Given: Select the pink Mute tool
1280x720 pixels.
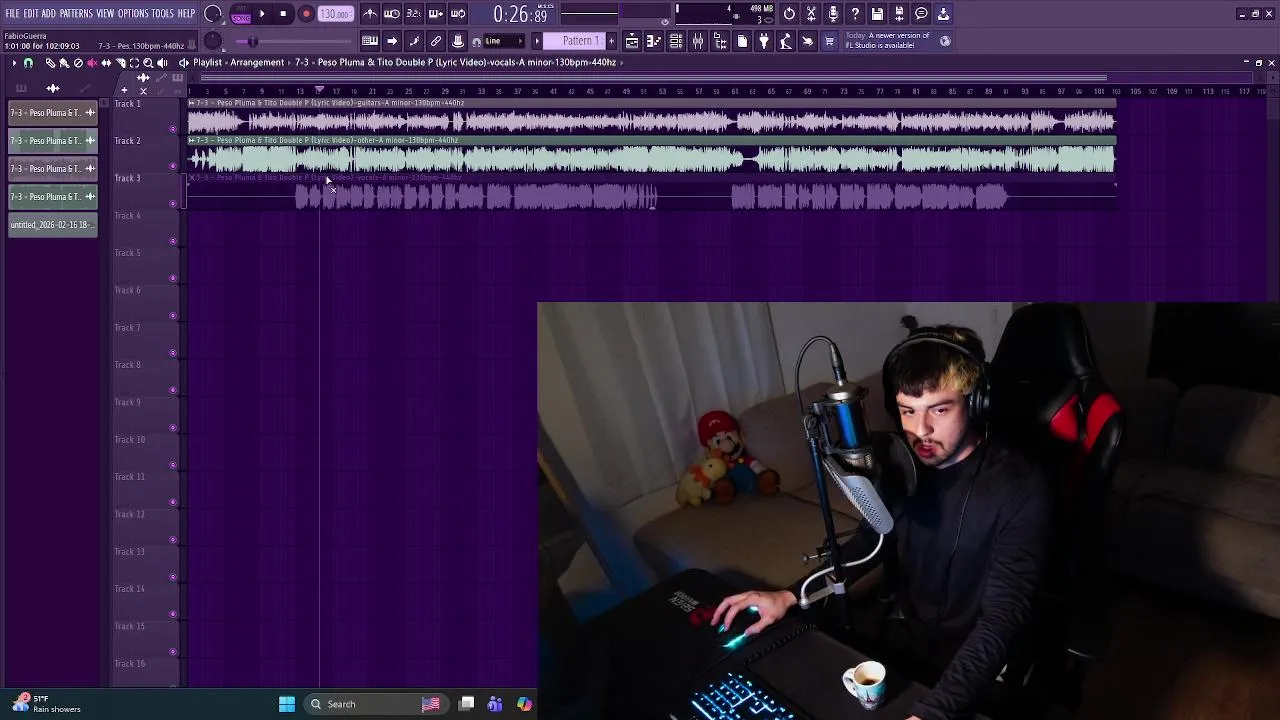Looking at the screenshot, I should (92, 62).
